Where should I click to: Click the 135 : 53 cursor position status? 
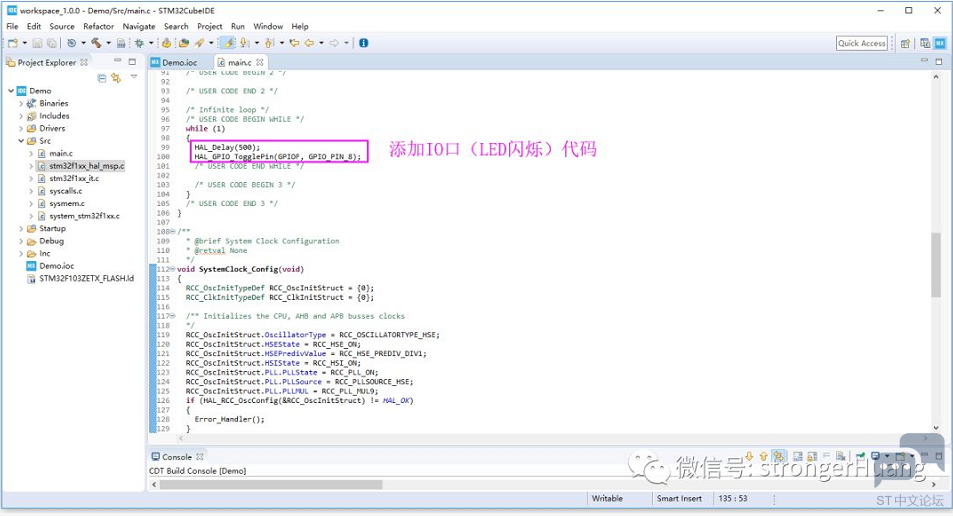pyautogui.click(x=733, y=498)
